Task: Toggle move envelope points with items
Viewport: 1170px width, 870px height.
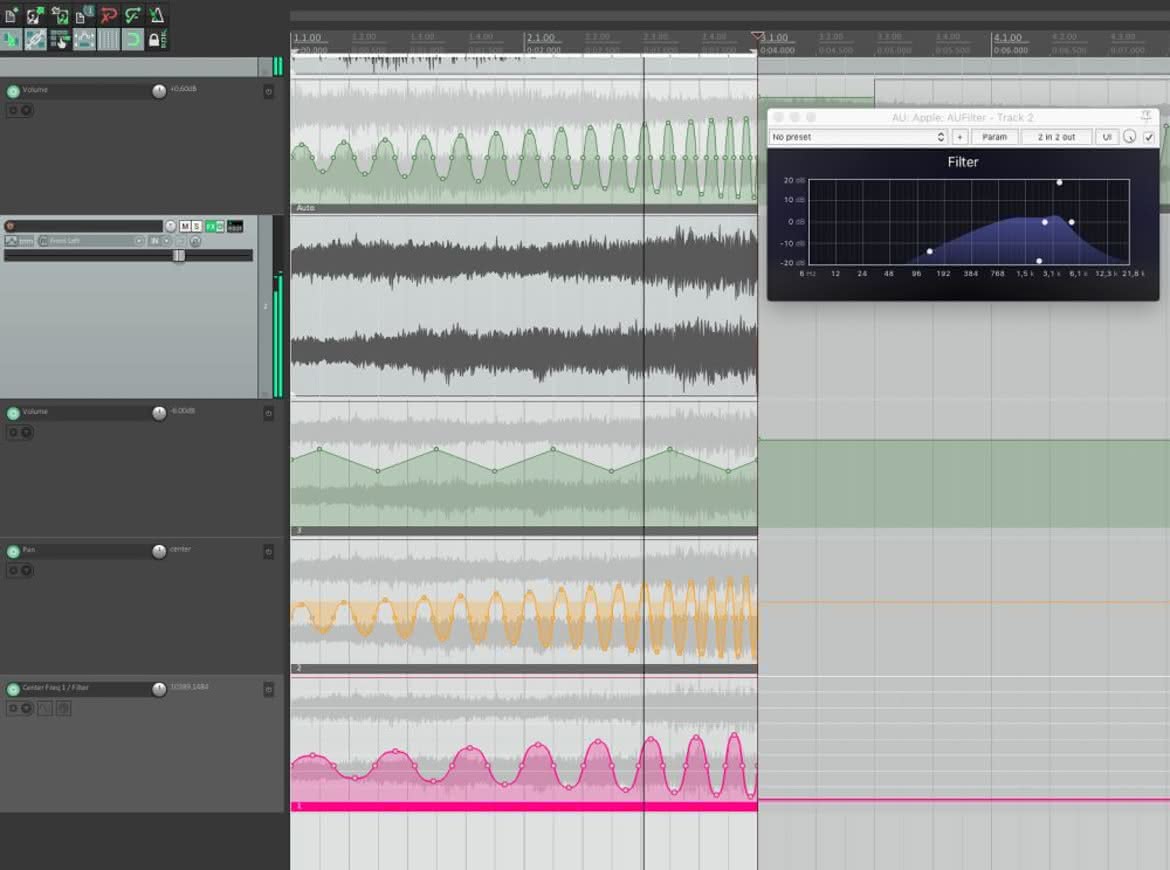Action: click(84, 39)
